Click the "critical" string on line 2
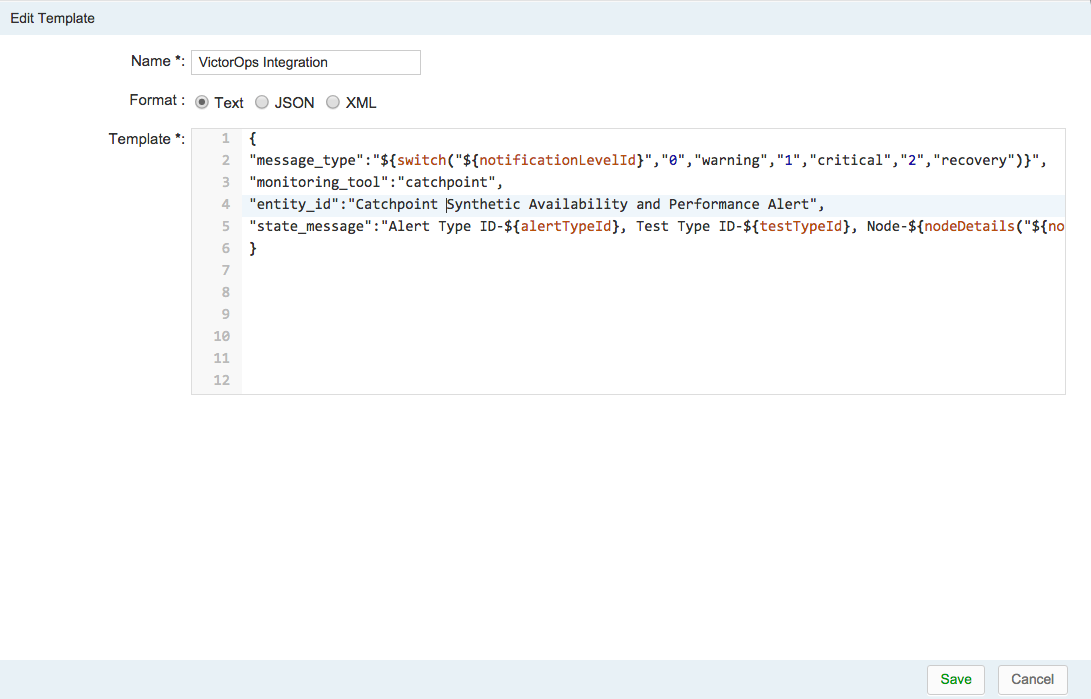Screen dimensions: 1091x699 850,161
